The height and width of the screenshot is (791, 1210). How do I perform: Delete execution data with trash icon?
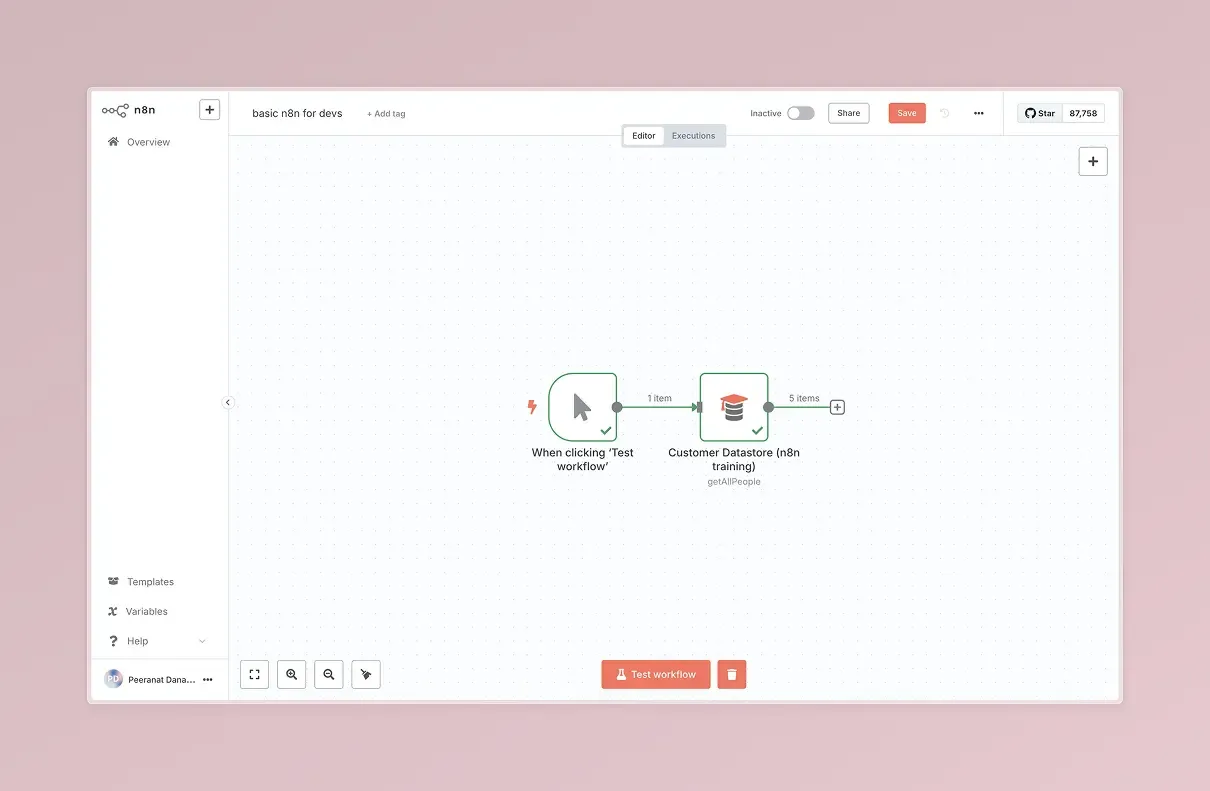pyautogui.click(x=732, y=675)
